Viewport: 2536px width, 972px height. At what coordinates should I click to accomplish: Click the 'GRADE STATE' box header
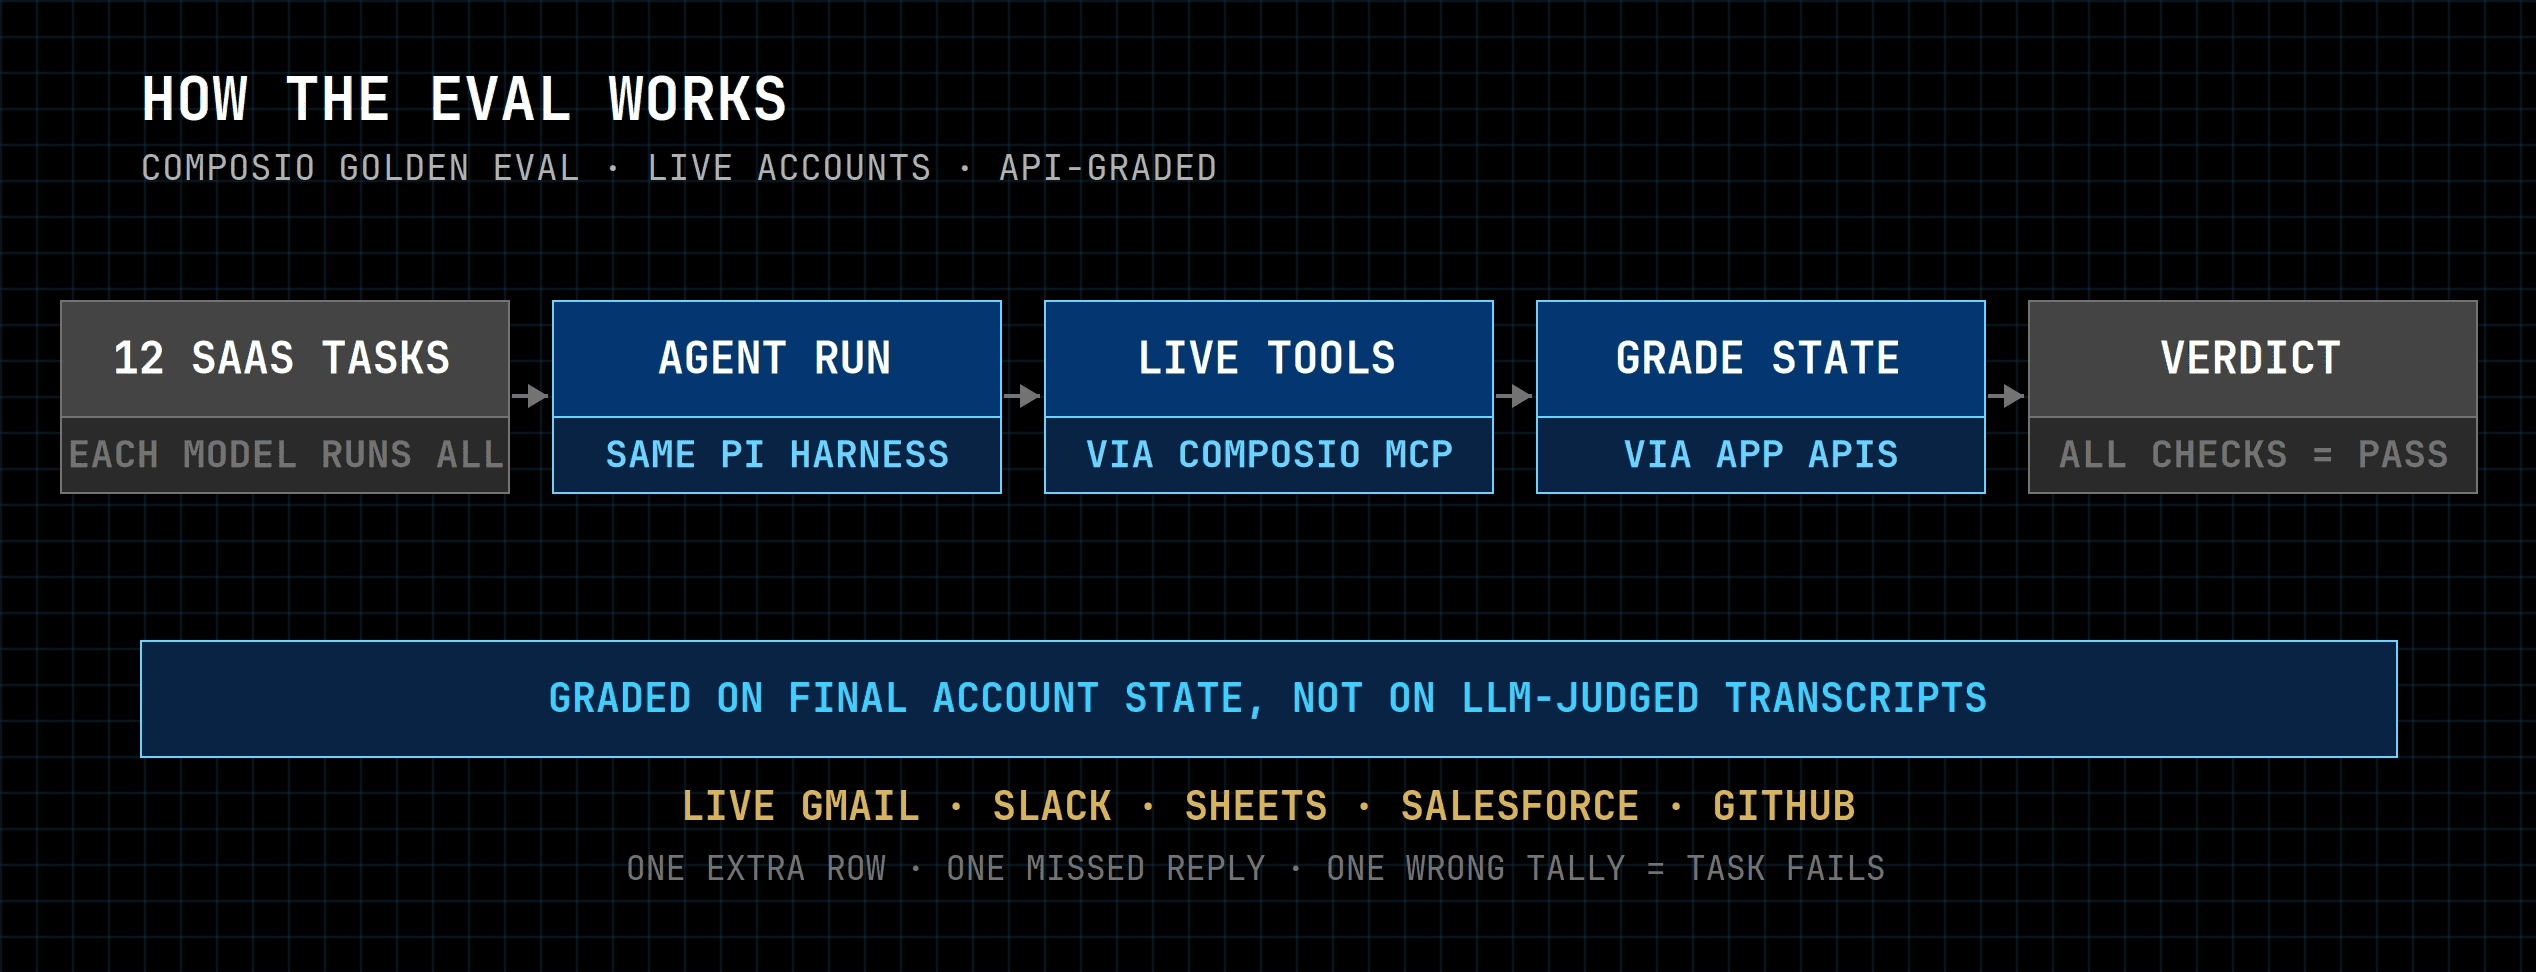[1761, 359]
